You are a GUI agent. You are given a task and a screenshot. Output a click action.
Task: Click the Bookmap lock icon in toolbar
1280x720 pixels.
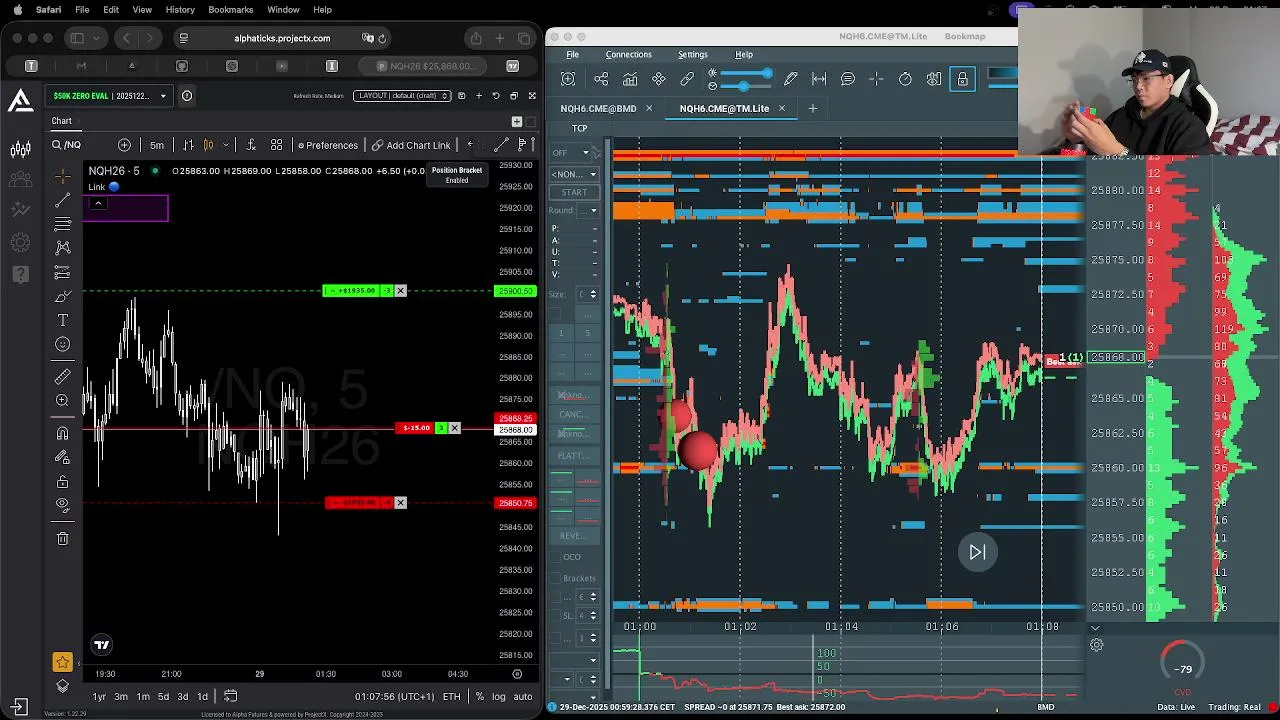pyautogui.click(x=962, y=79)
